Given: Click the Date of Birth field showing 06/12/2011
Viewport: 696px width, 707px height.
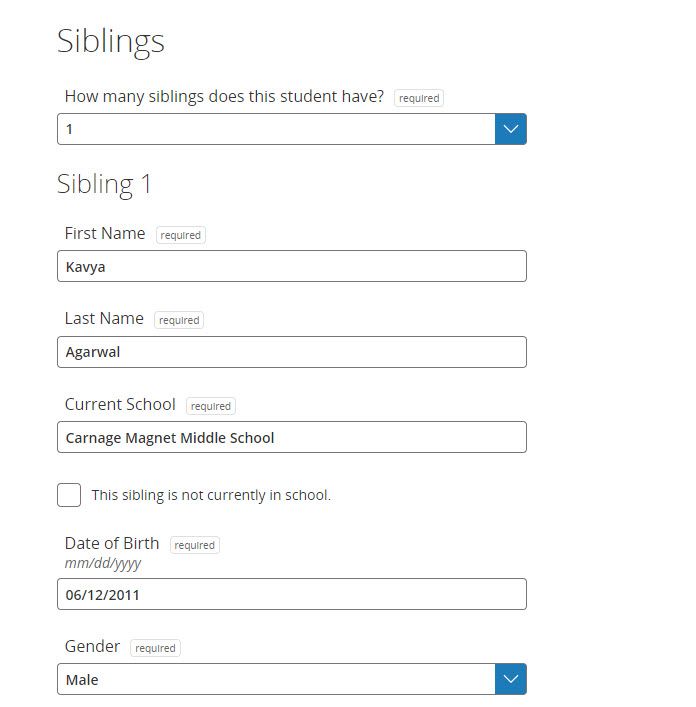Looking at the screenshot, I should (291, 594).
